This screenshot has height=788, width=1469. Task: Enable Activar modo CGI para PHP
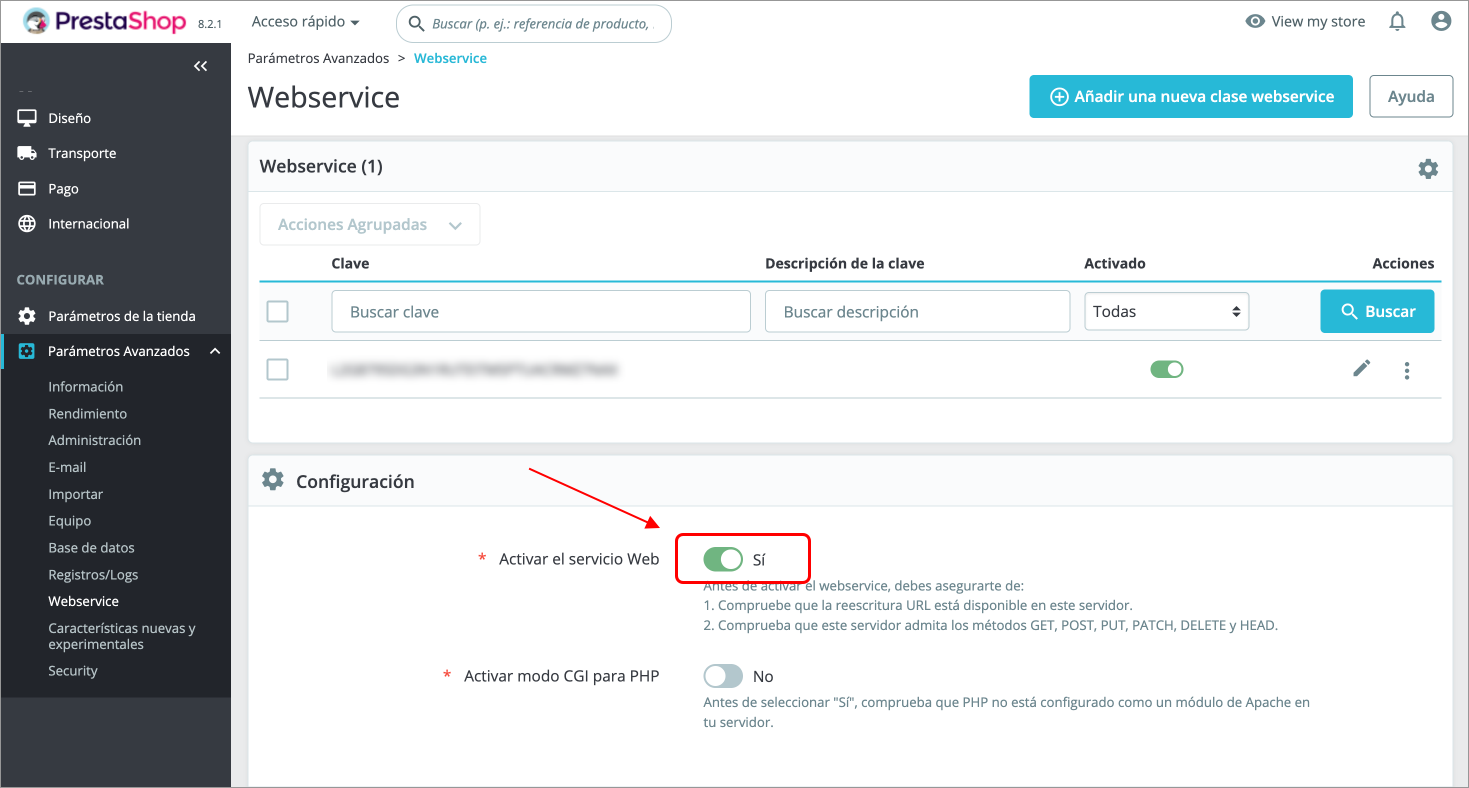coord(723,675)
